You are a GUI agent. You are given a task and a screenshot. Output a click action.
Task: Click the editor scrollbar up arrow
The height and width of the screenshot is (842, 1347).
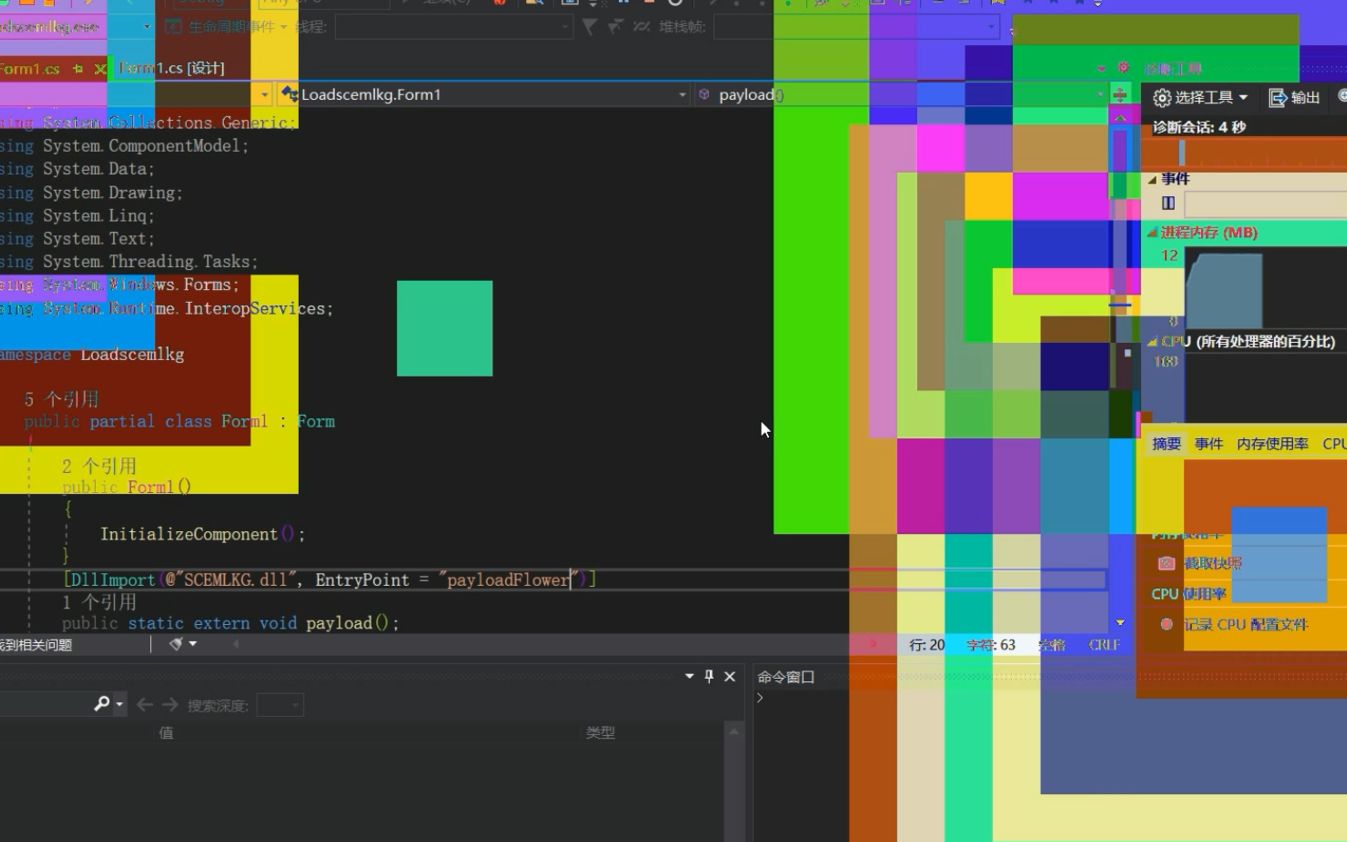(x=1120, y=118)
